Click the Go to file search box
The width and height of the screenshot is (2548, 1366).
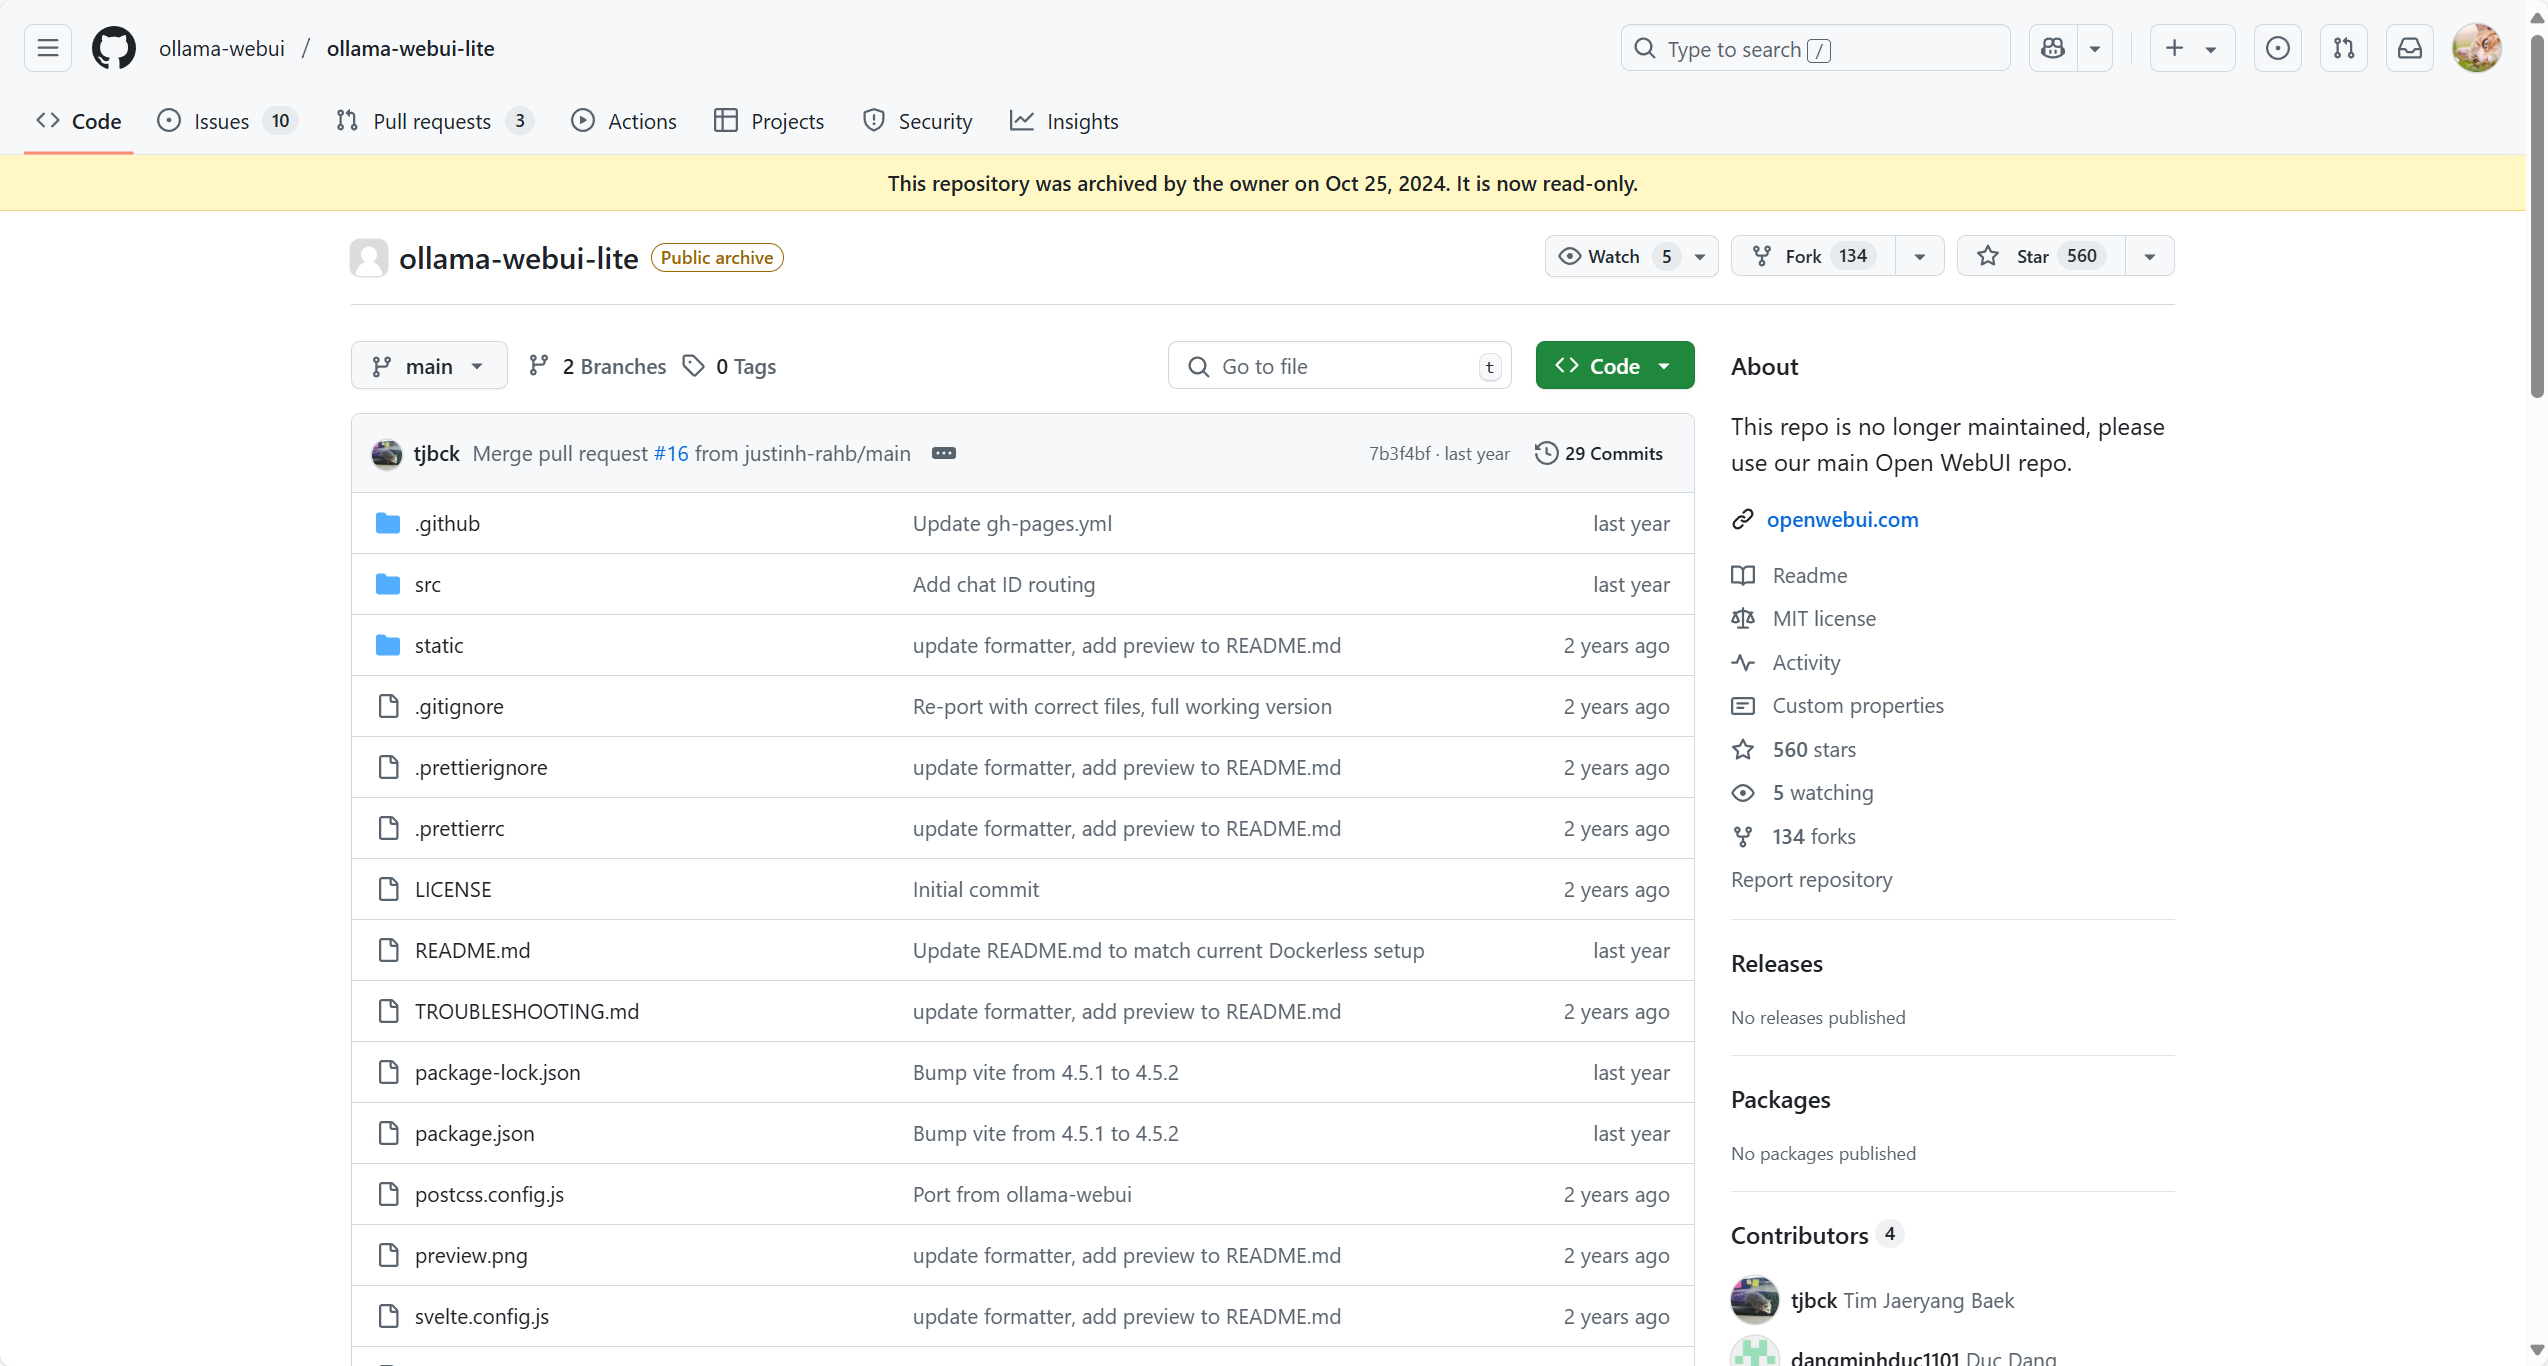coord(1339,366)
